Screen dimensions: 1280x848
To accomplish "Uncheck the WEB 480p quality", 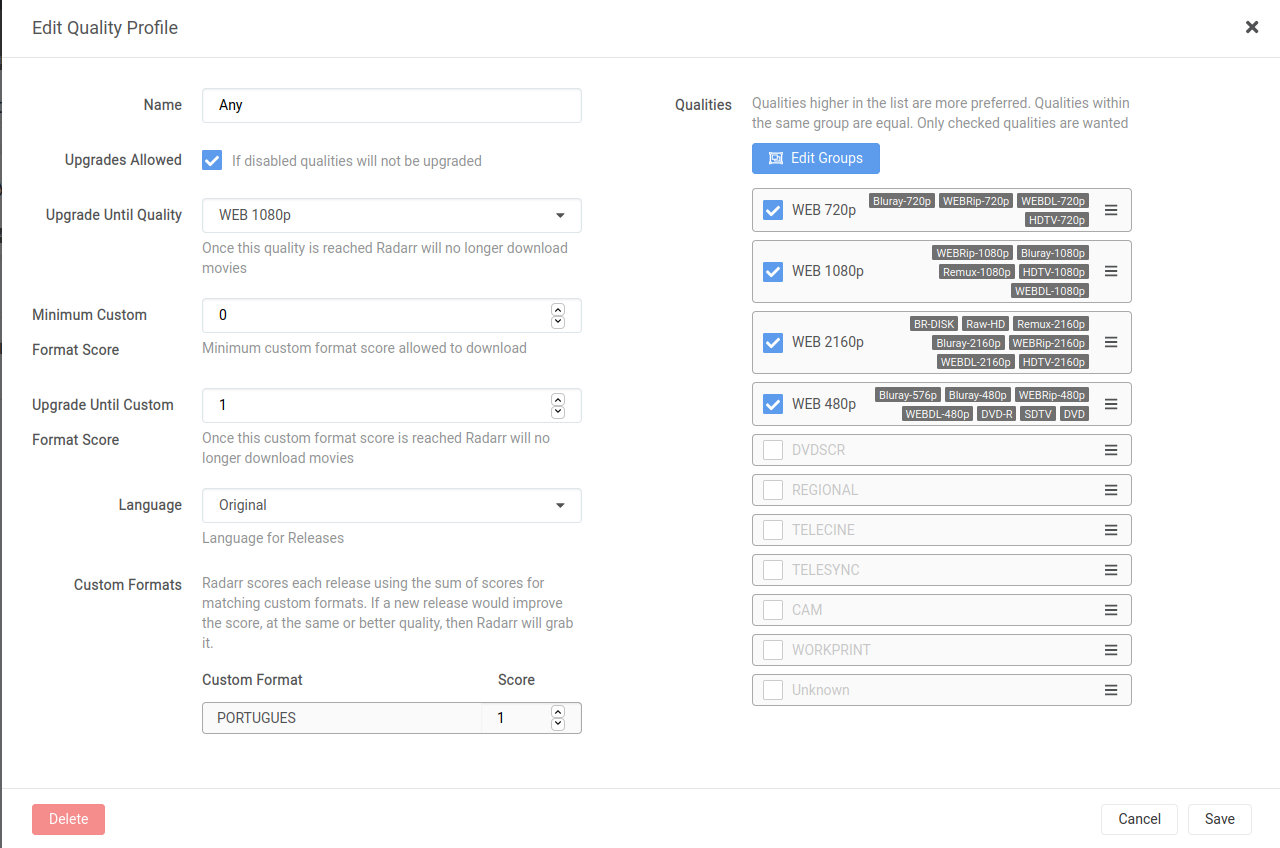I will (772, 403).
